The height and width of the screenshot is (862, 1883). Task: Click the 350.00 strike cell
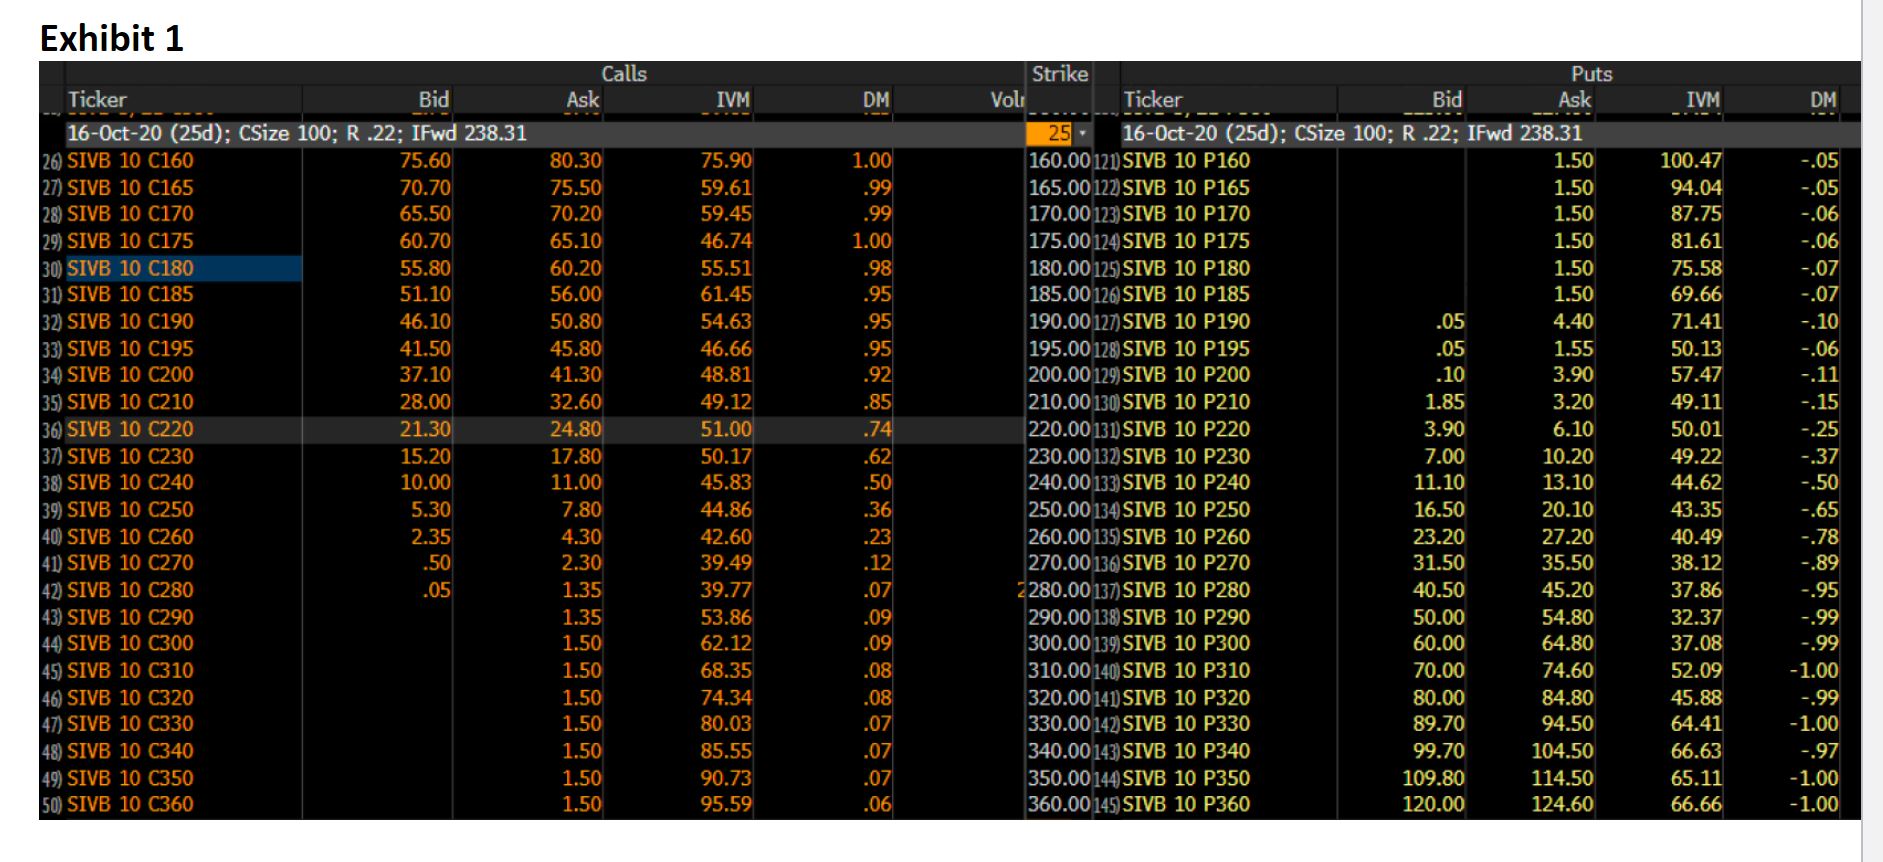click(x=1059, y=778)
